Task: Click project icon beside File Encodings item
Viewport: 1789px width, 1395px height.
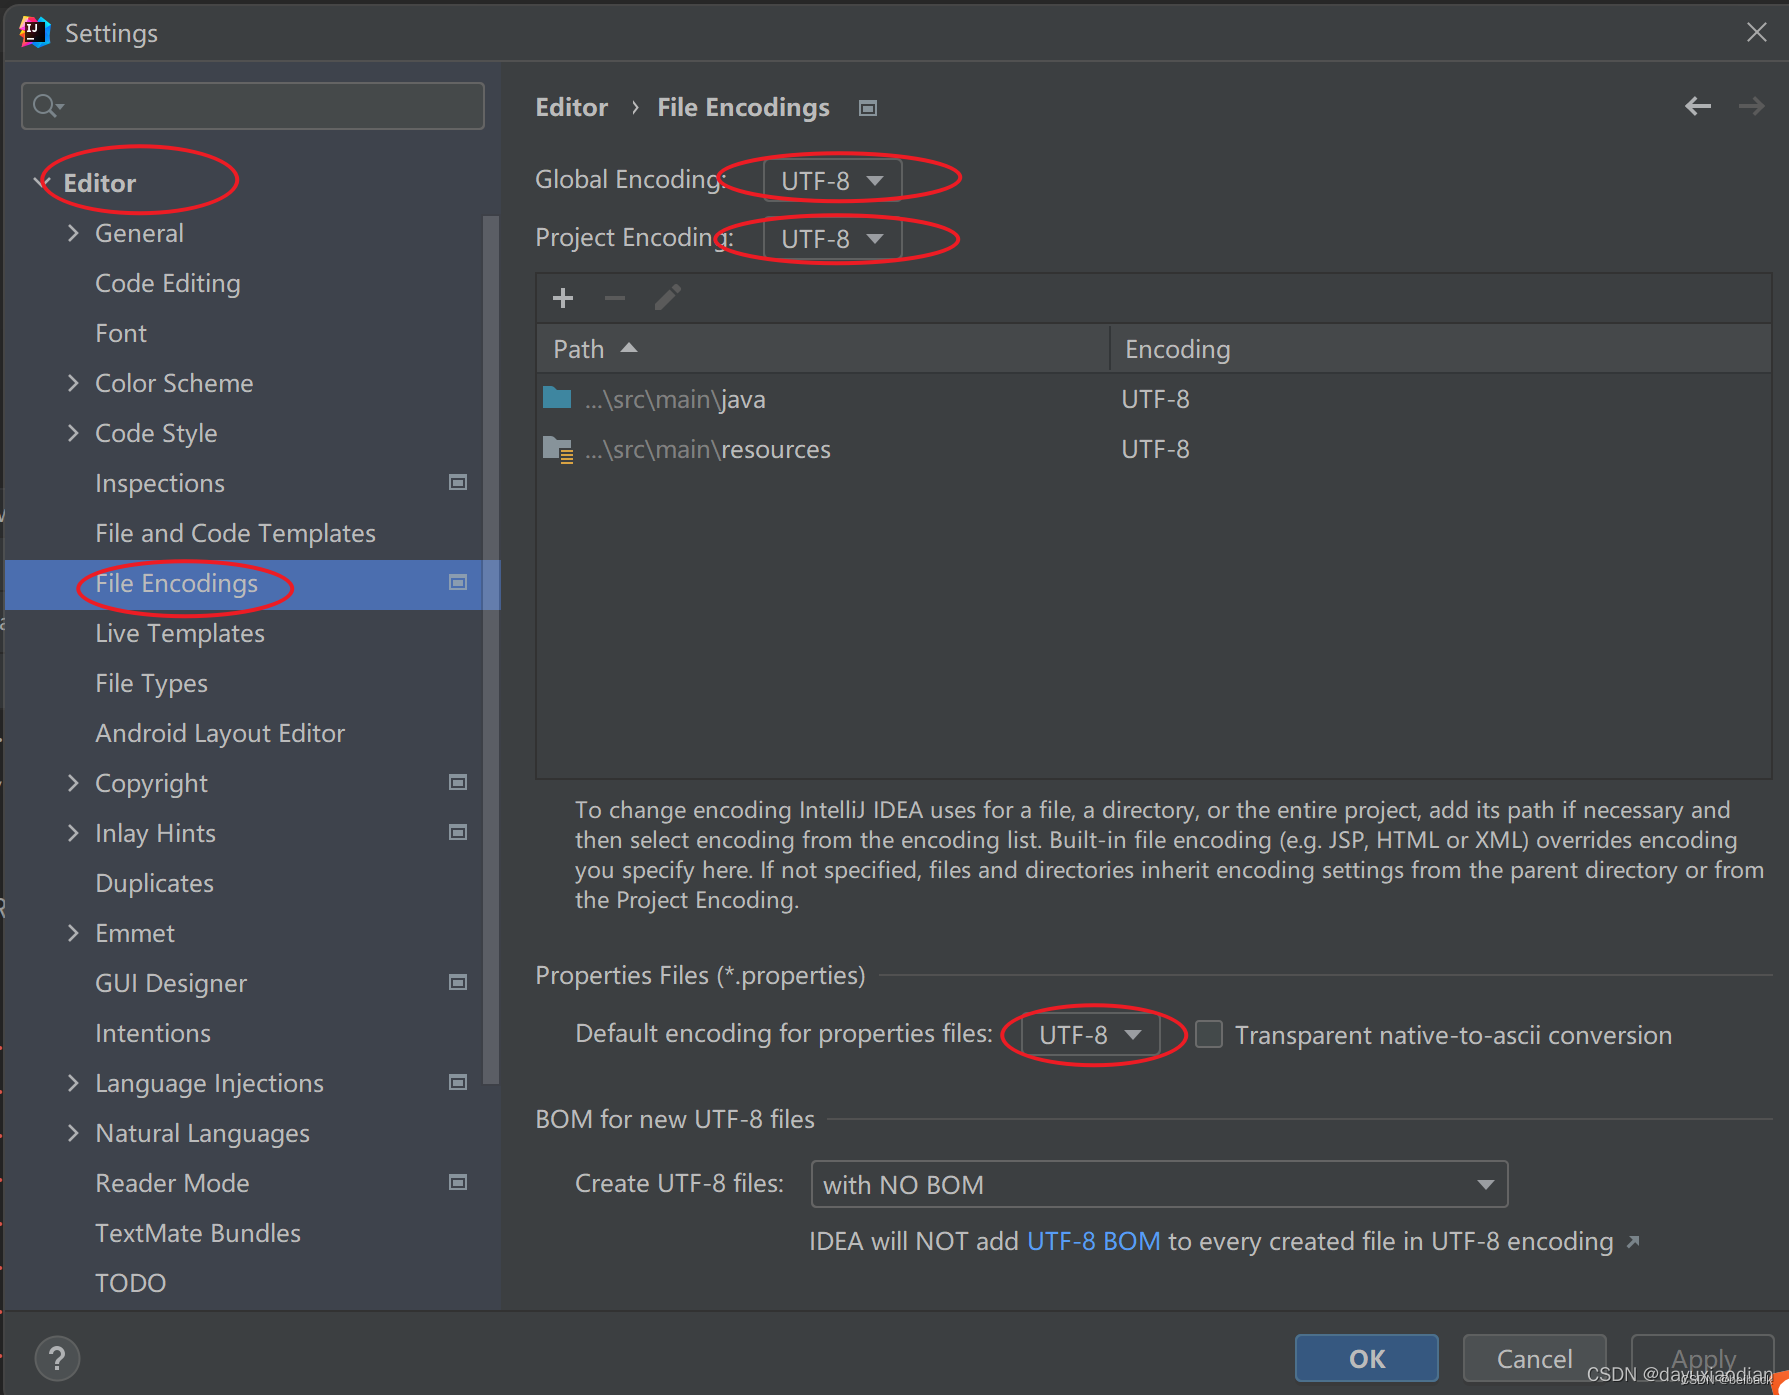Action: (x=458, y=582)
